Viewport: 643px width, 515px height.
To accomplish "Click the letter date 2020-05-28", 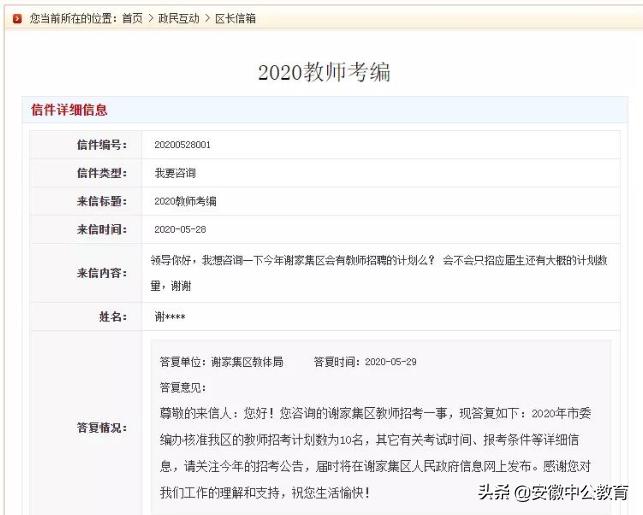I will pyautogui.click(x=180, y=229).
